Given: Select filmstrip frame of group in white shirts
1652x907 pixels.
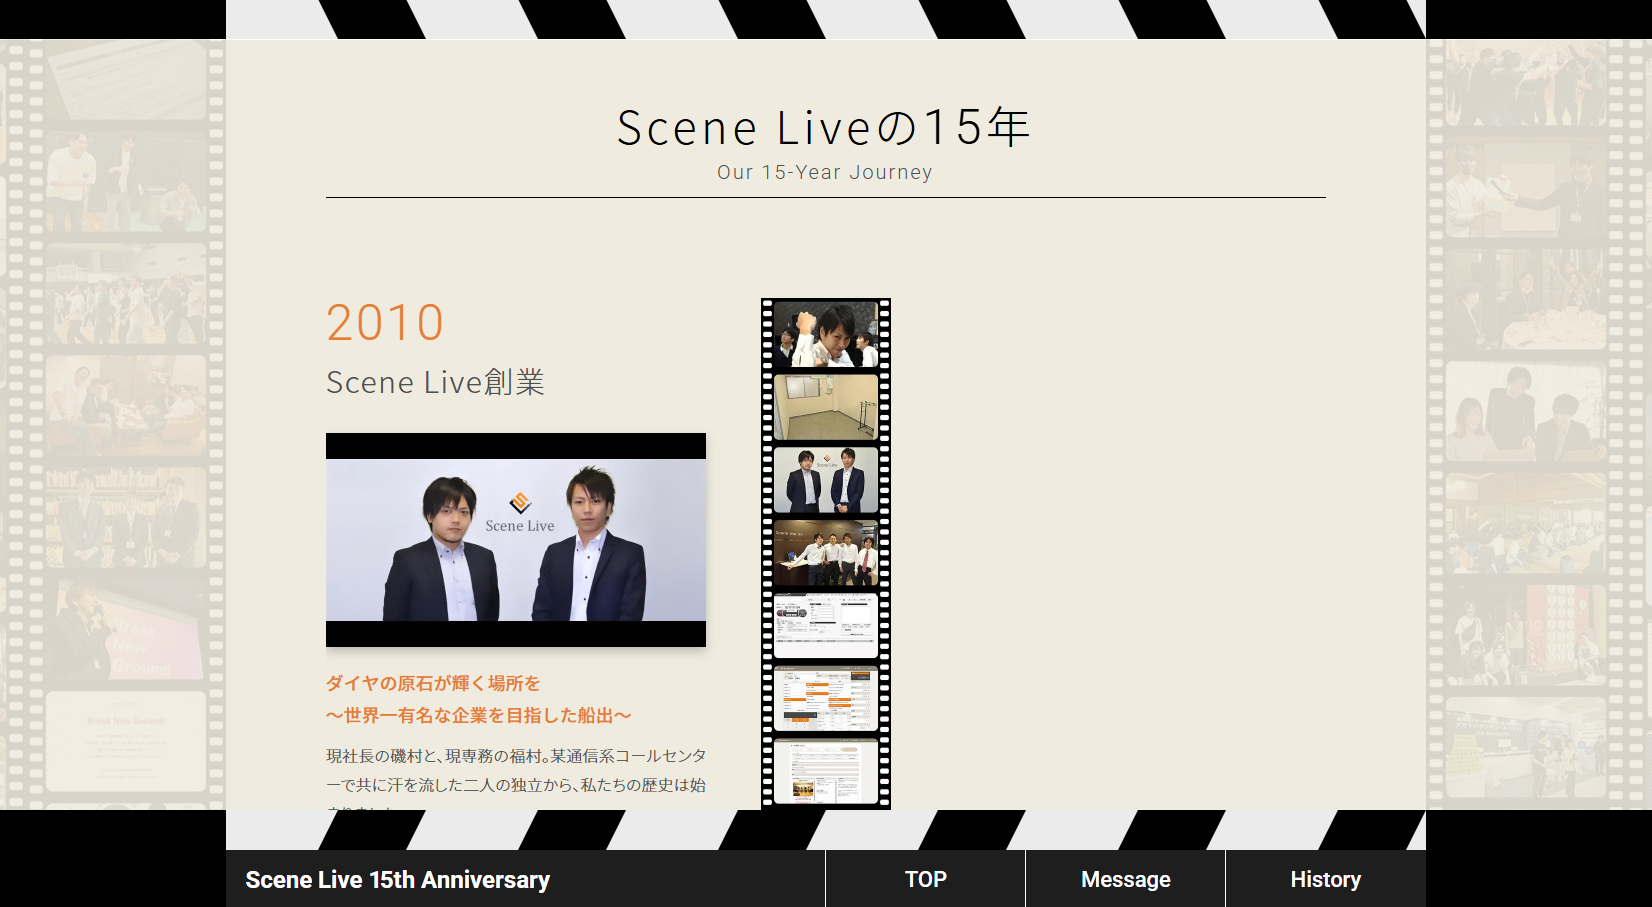Looking at the screenshot, I should pos(826,553).
